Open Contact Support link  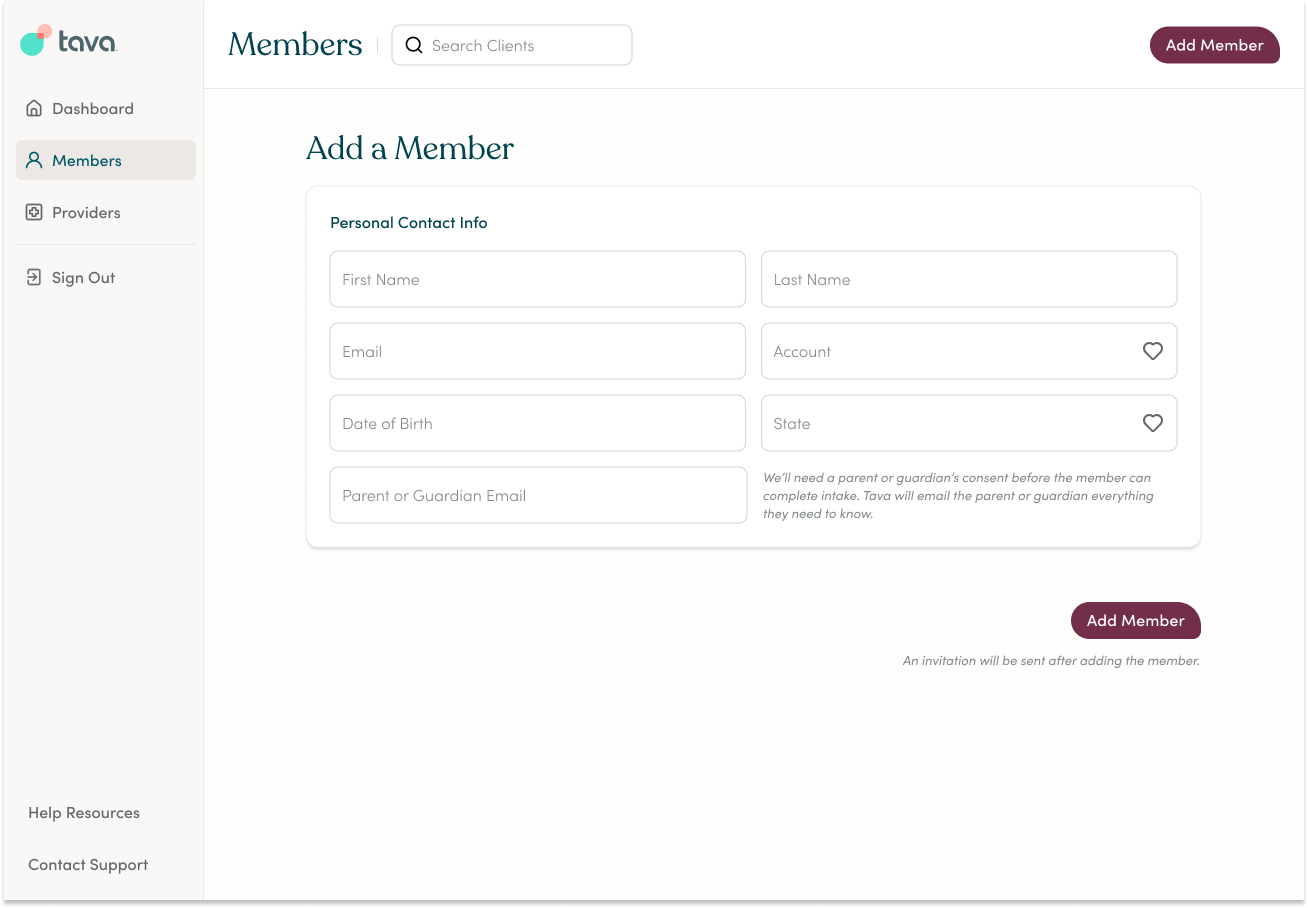[88, 865]
